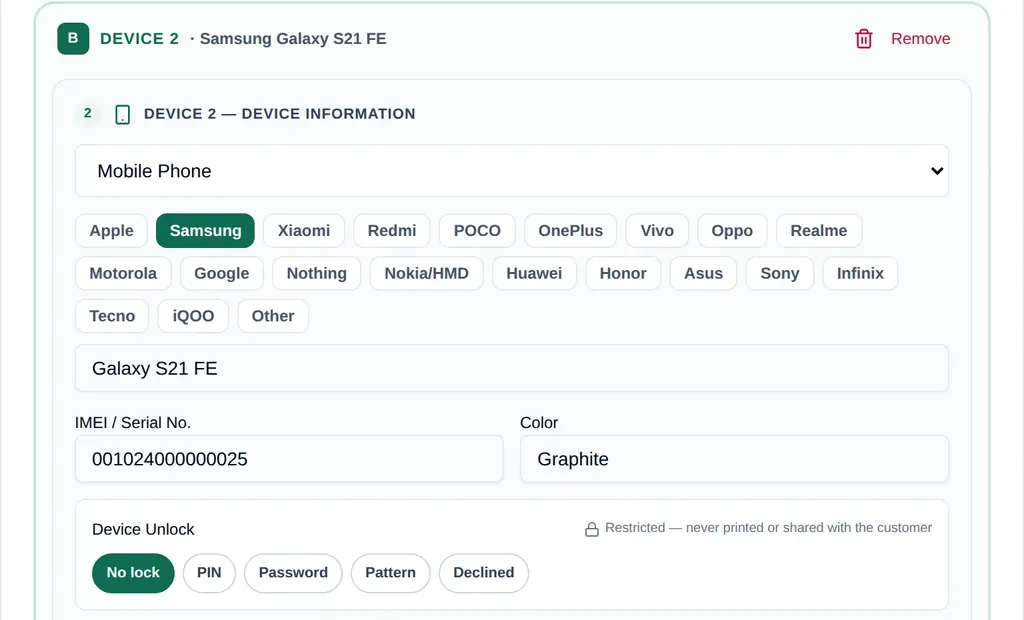This screenshot has height=620, width=1024.
Task: Open the Mobile Phone device type dropdown
Action: (x=512, y=171)
